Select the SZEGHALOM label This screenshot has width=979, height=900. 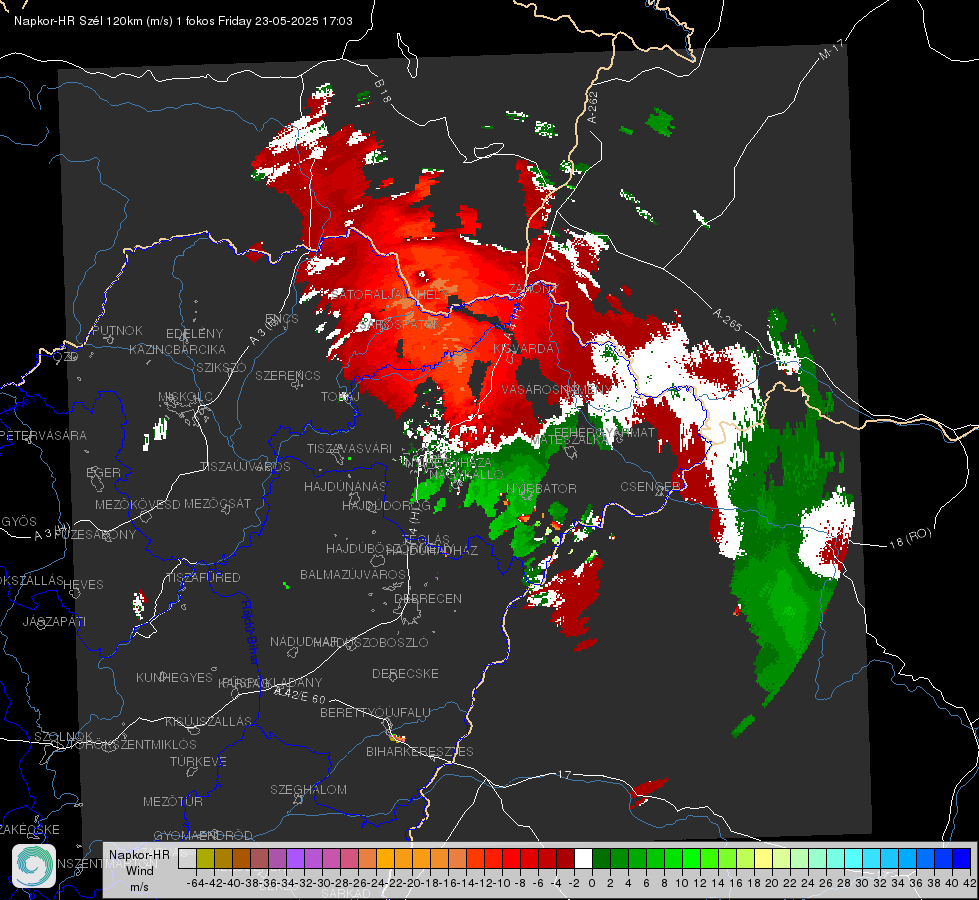[308, 789]
